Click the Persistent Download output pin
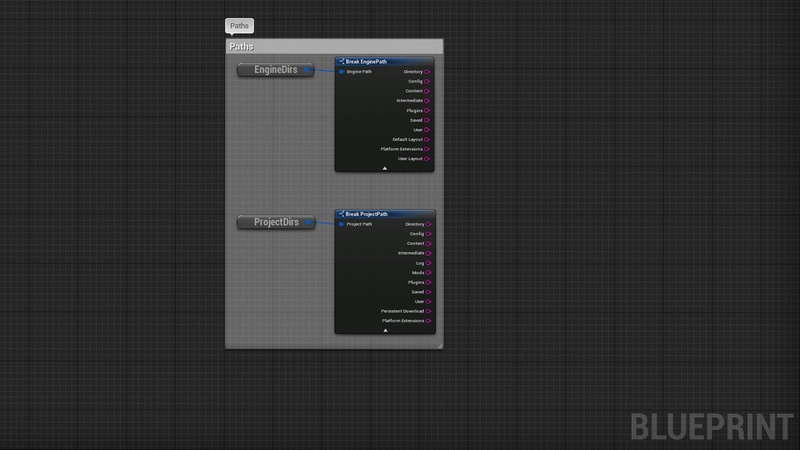This screenshot has width=800, height=450. tap(428, 311)
